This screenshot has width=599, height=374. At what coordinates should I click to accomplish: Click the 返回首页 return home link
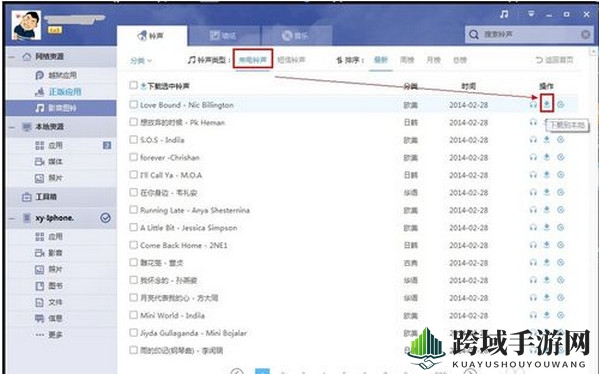pos(554,60)
